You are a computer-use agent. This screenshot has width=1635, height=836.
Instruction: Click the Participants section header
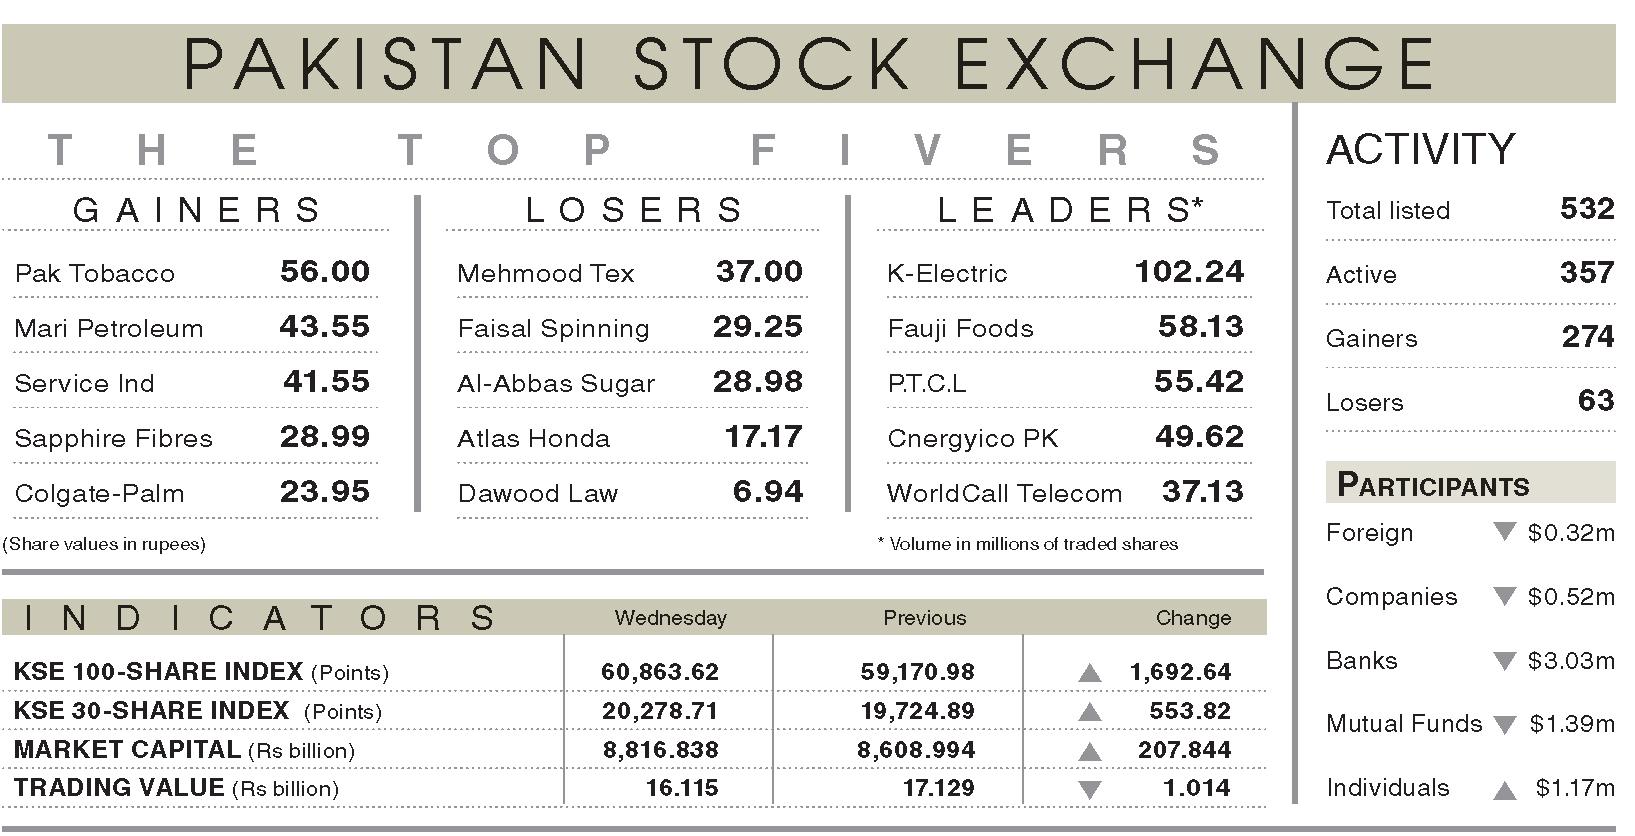point(1433,485)
